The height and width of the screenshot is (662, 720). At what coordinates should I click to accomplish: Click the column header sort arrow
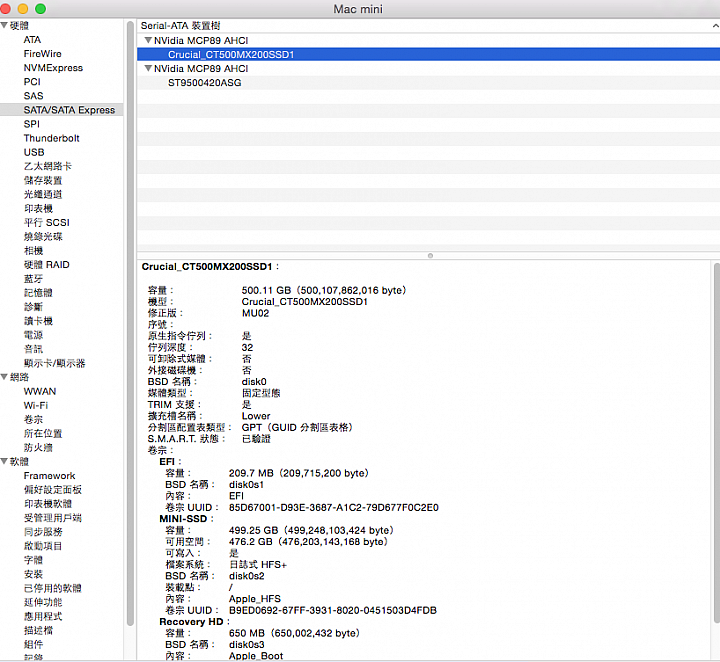tap(716, 26)
